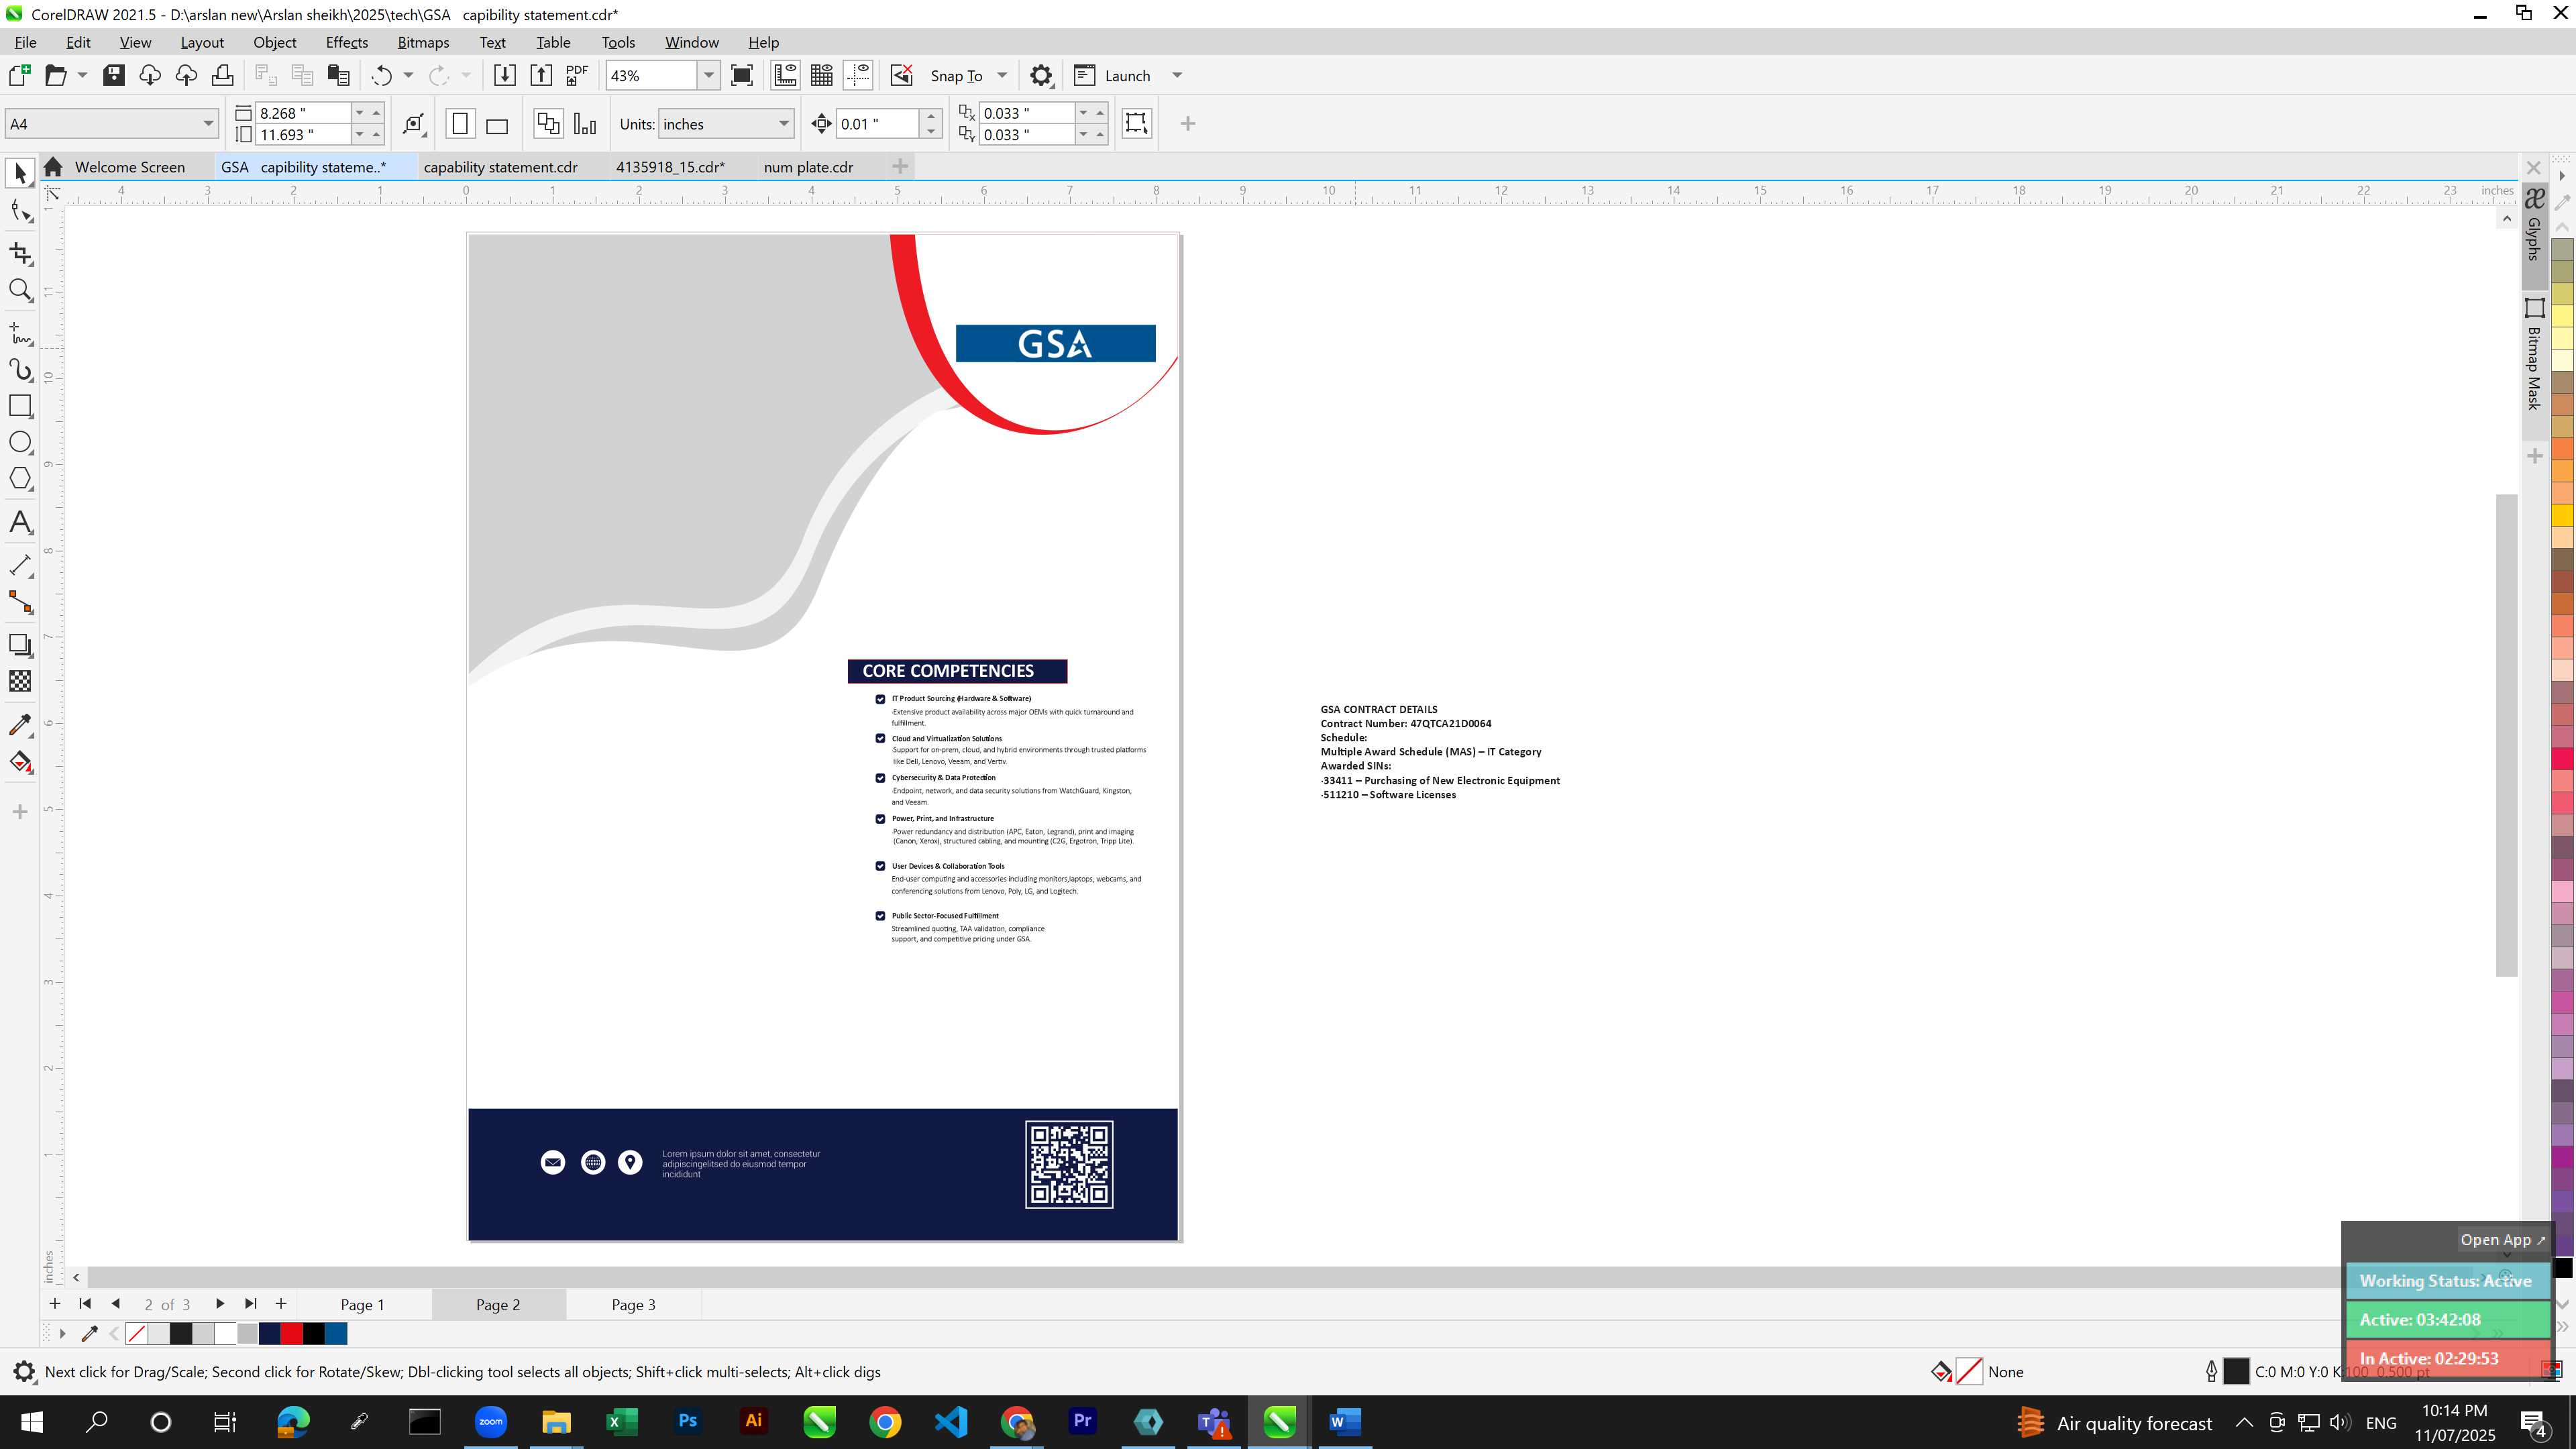Select the Color Eyedropper tool
2576x1449 pixels.
[20, 724]
